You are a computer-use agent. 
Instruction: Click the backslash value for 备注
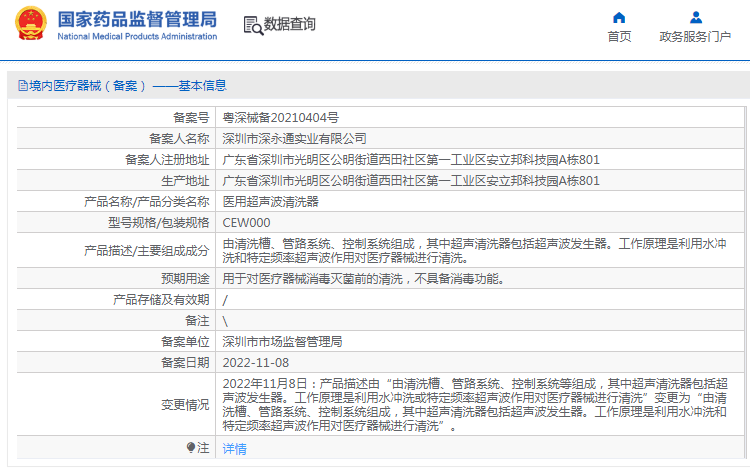[225, 321]
